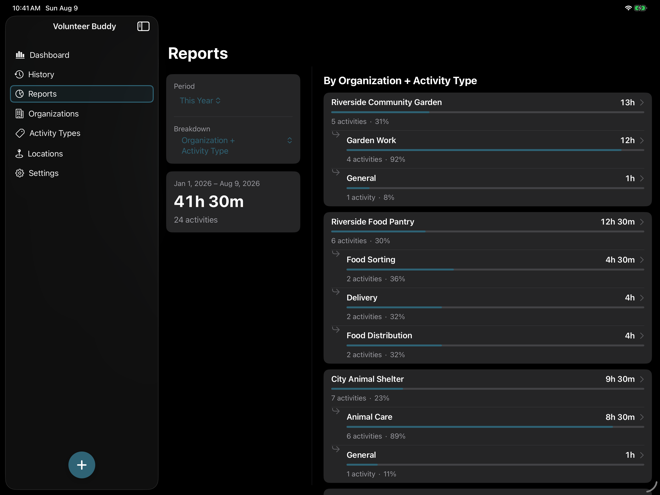
Task: Click Animal Care progress bar
Action: [x=495, y=427]
